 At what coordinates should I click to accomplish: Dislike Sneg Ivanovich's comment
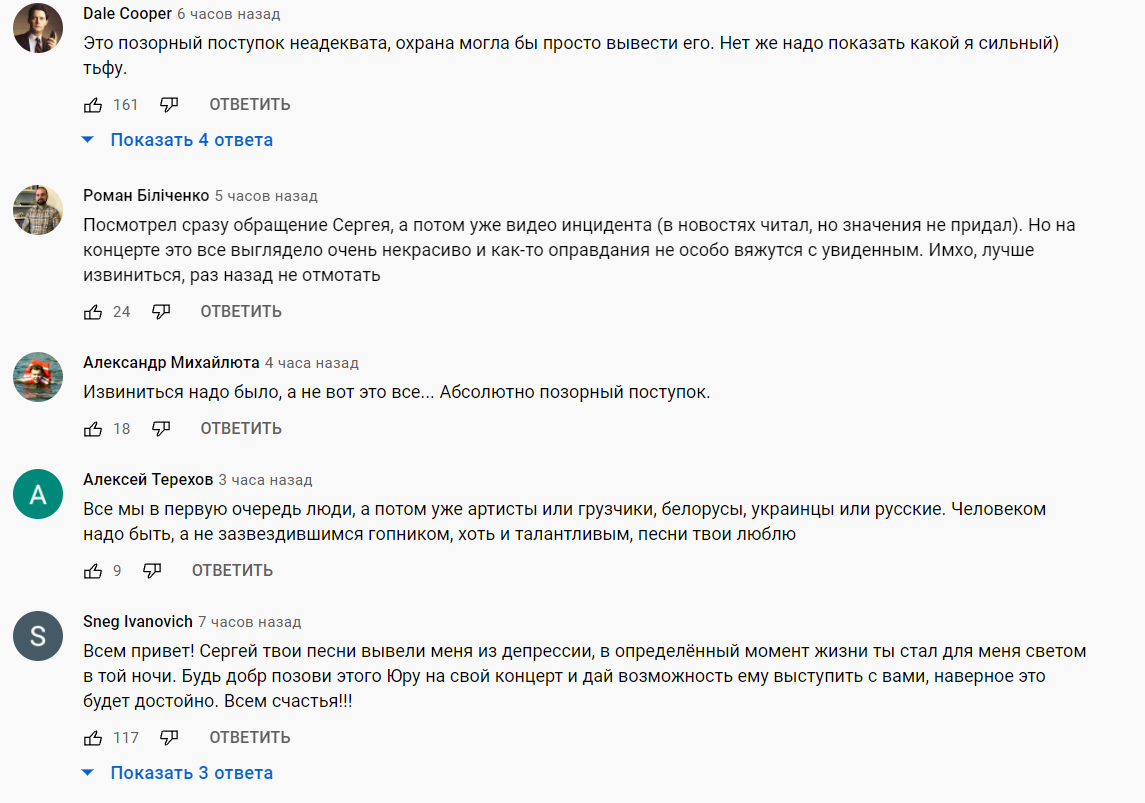pos(169,738)
